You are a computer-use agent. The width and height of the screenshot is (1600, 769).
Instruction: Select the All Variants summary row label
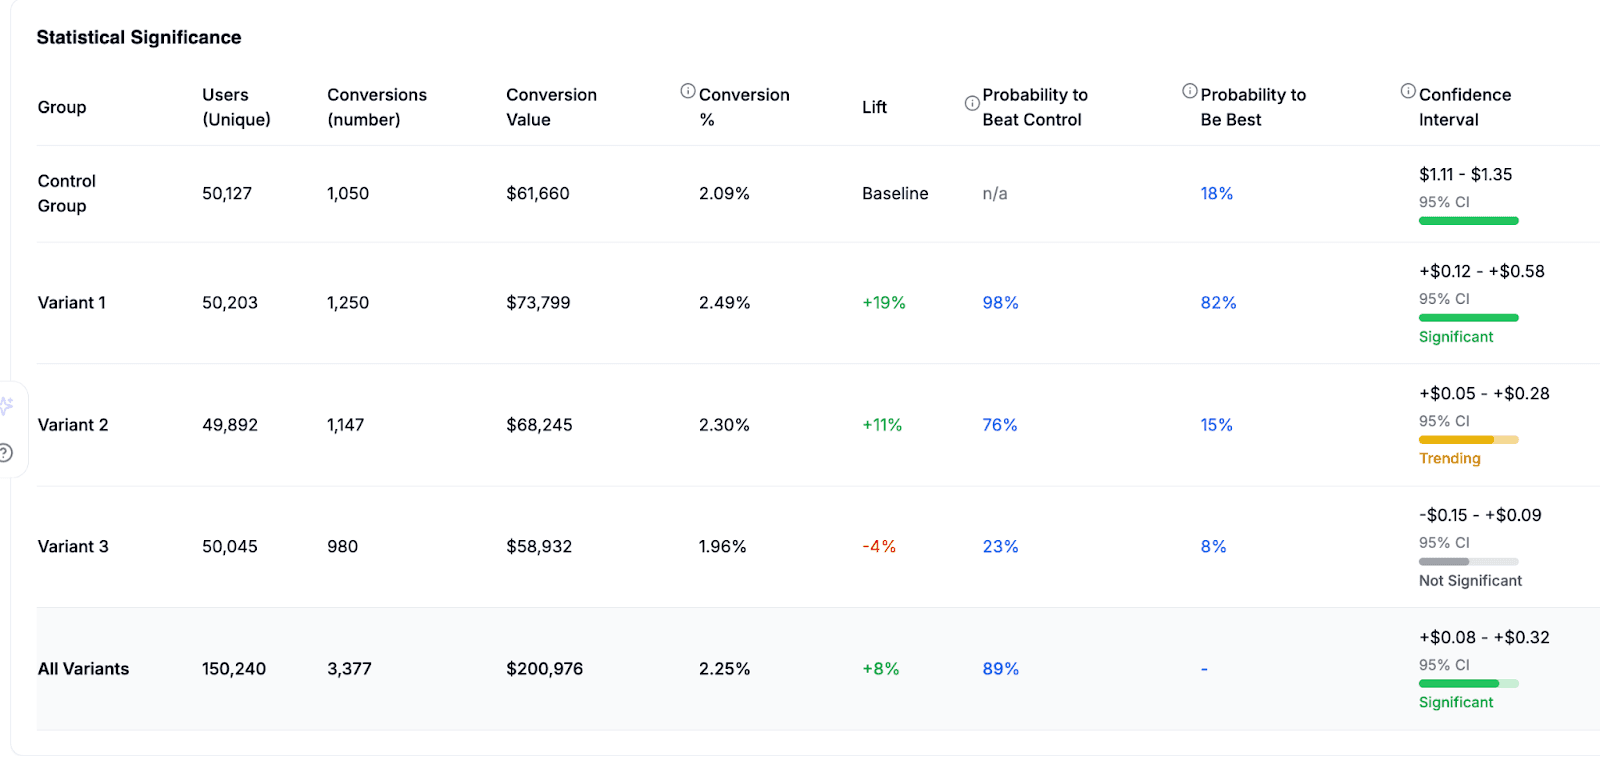pos(83,669)
